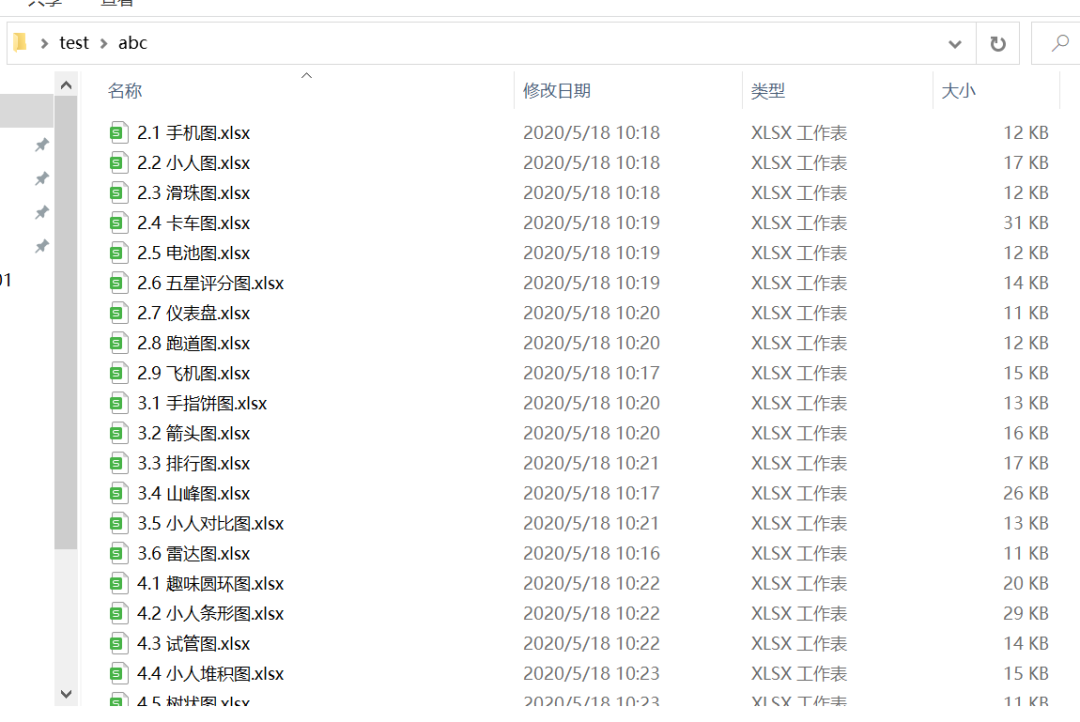1080x722 pixels.
Task: Click the icon of 2.6 五星评分图.xlsx
Action: pyautogui.click(x=118, y=282)
